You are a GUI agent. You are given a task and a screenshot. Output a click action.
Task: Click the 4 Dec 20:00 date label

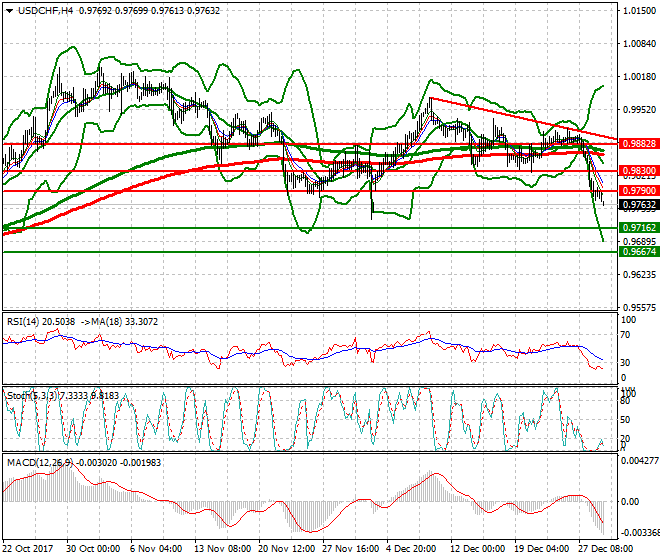[x=411, y=549]
